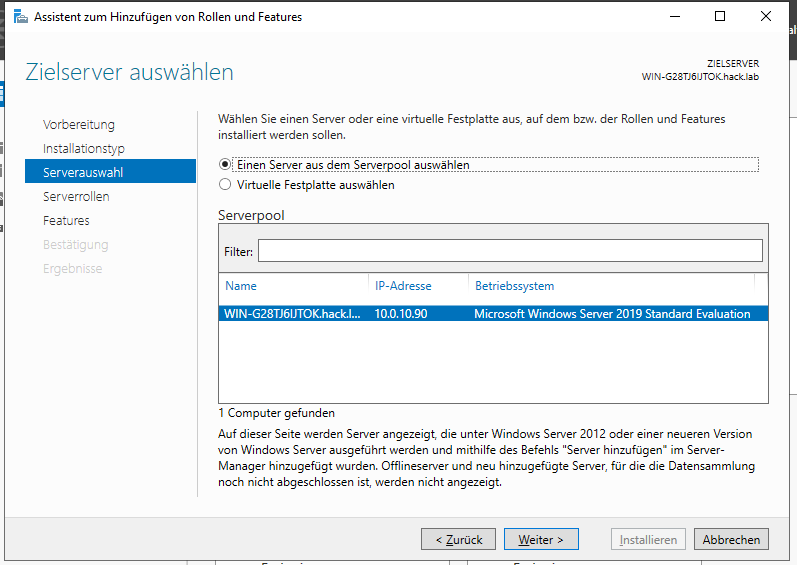Sort server list by Name column

point(241,286)
